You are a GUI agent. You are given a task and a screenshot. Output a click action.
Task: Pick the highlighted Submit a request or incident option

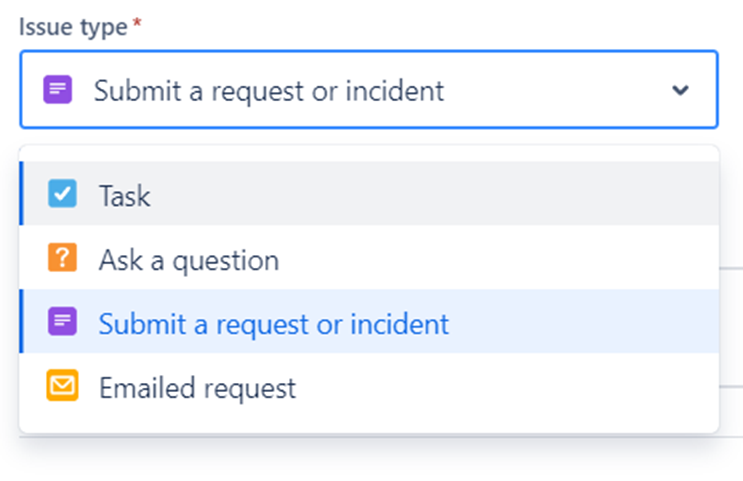[369, 321]
